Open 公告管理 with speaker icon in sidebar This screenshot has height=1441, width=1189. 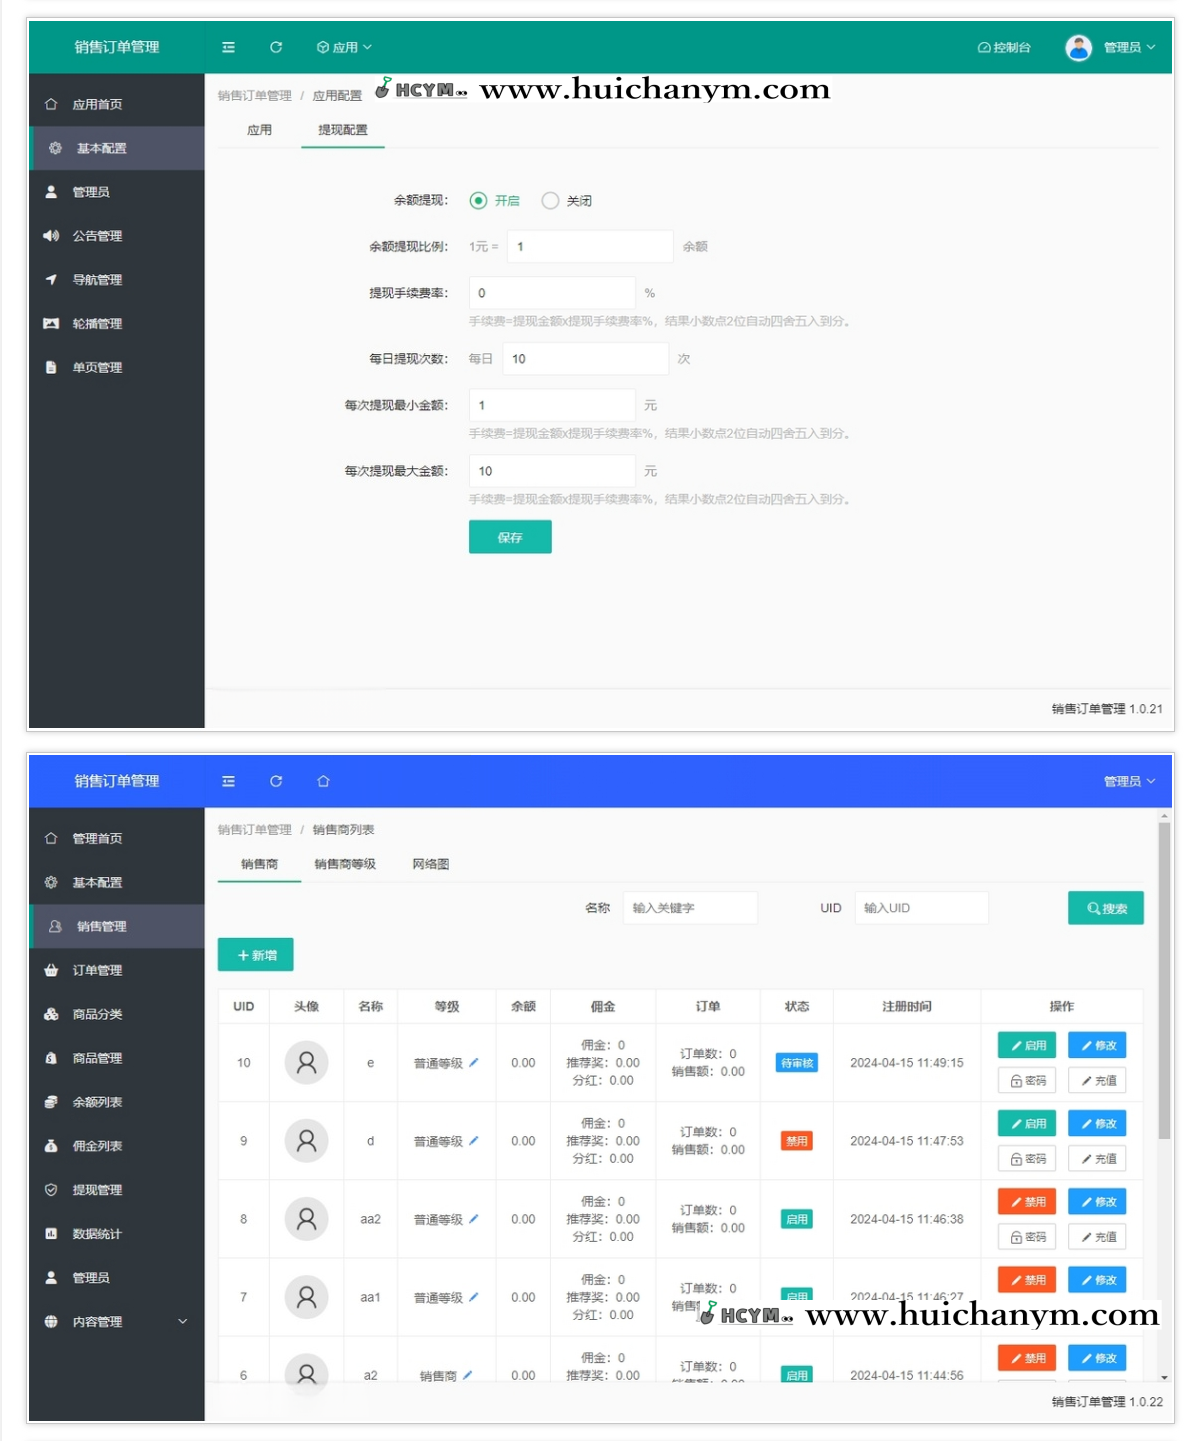coord(97,236)
